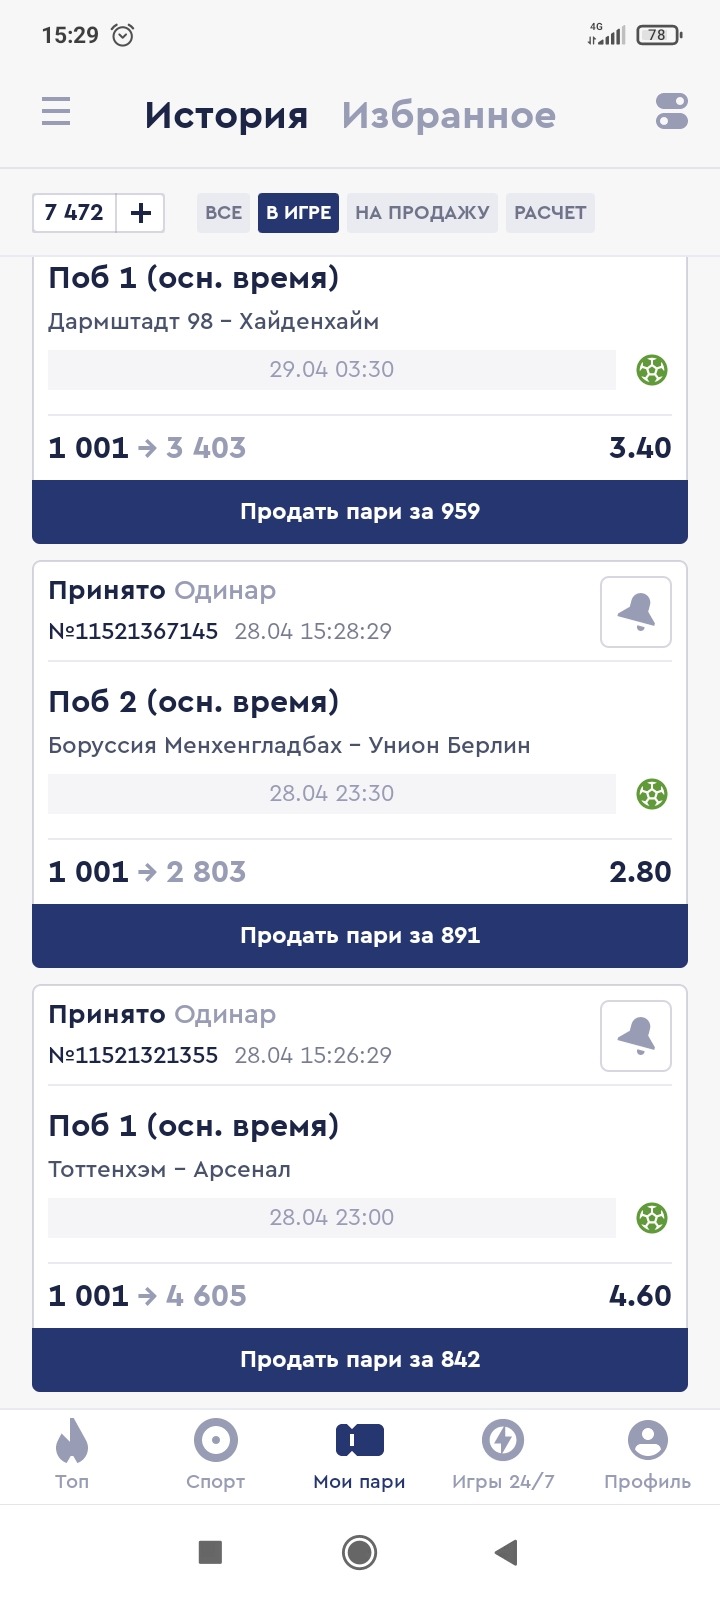Tap the Продать пари за 959 button
Viewport: 720px width, 1600px height.
[x=360, y=512]
